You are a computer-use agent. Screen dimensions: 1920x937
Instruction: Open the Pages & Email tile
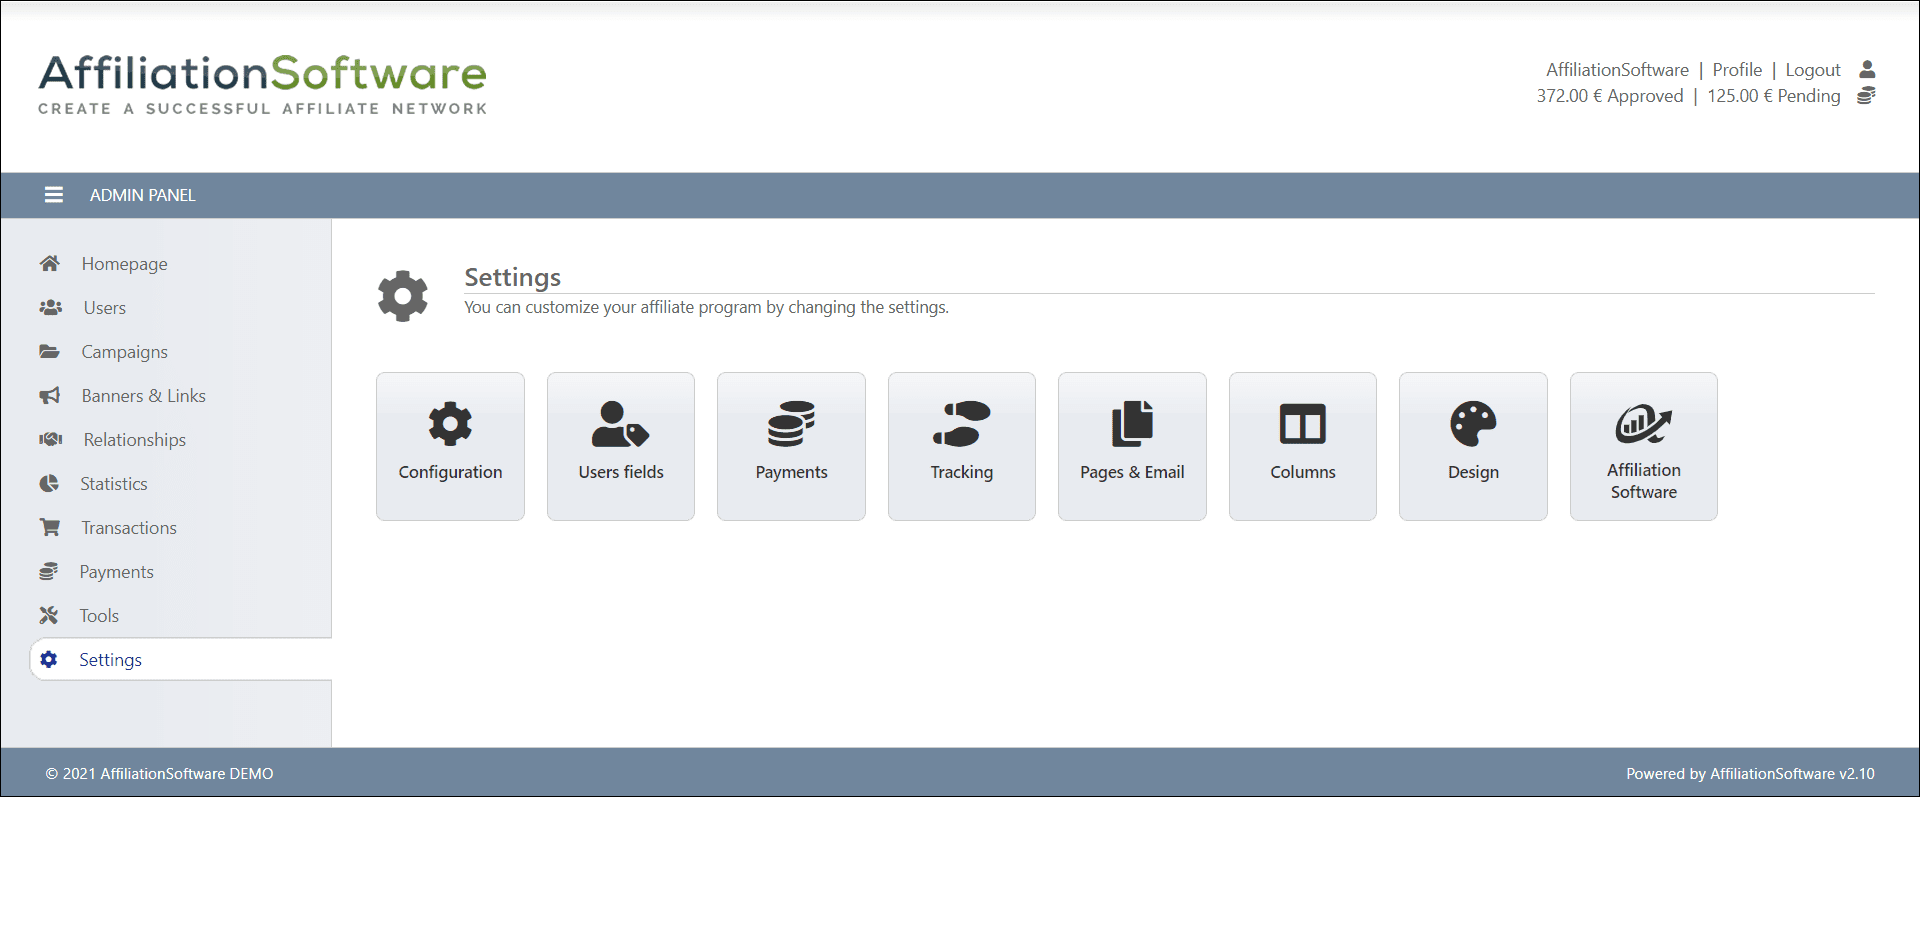[1132, 446]
